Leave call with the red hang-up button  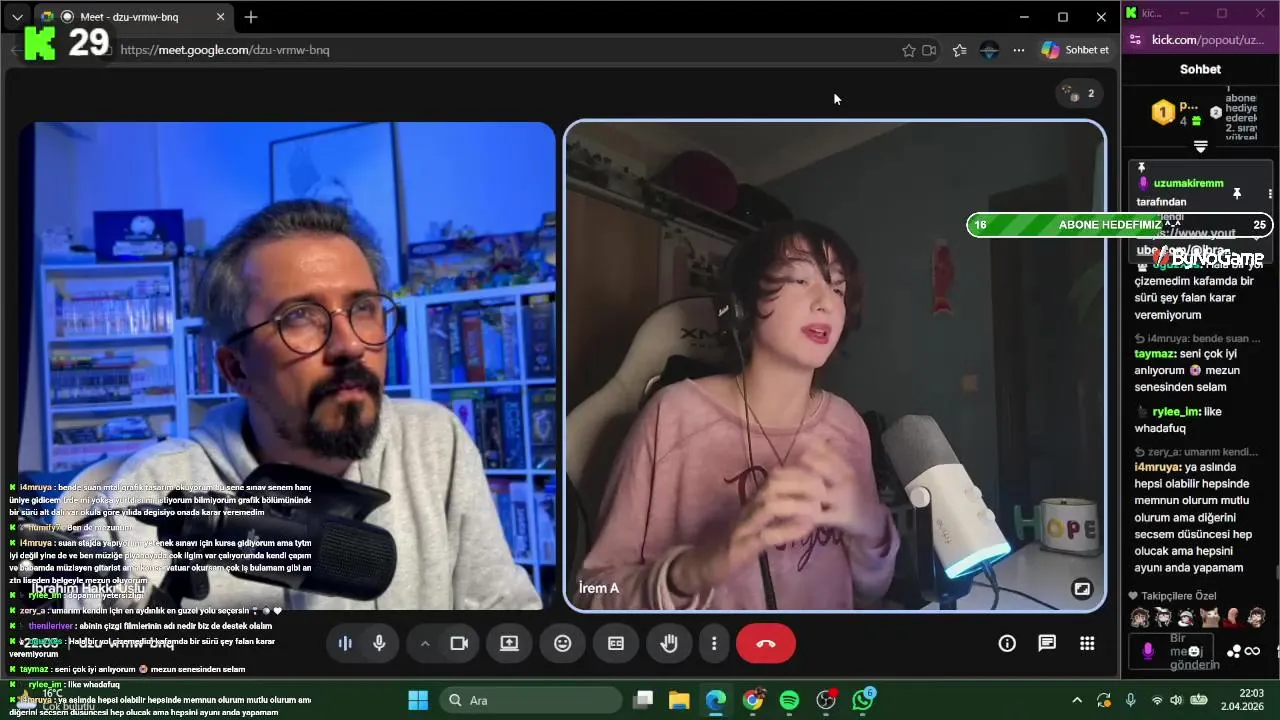[766, 643]
